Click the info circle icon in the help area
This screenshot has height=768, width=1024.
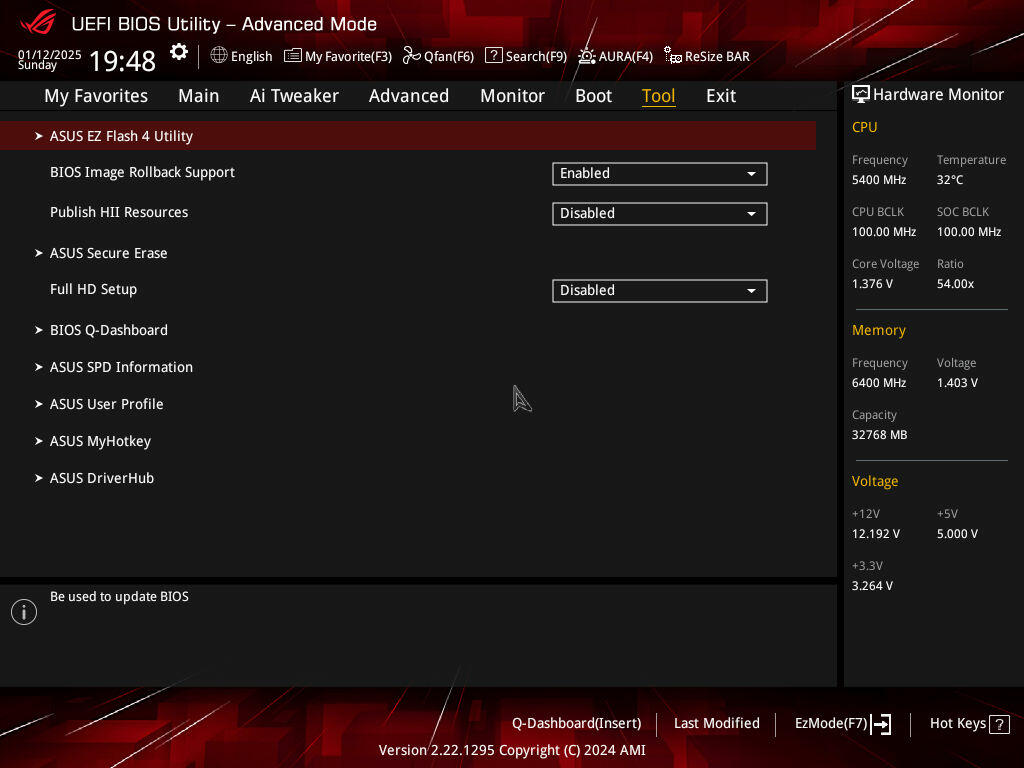click(x=24, y=612)
